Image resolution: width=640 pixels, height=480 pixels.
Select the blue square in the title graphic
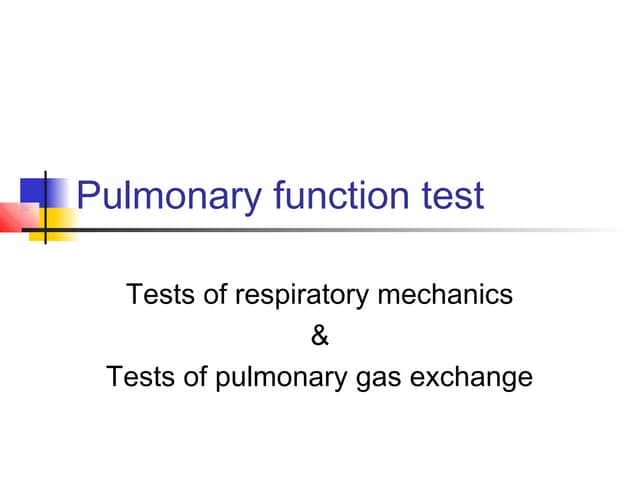[30, 190]
